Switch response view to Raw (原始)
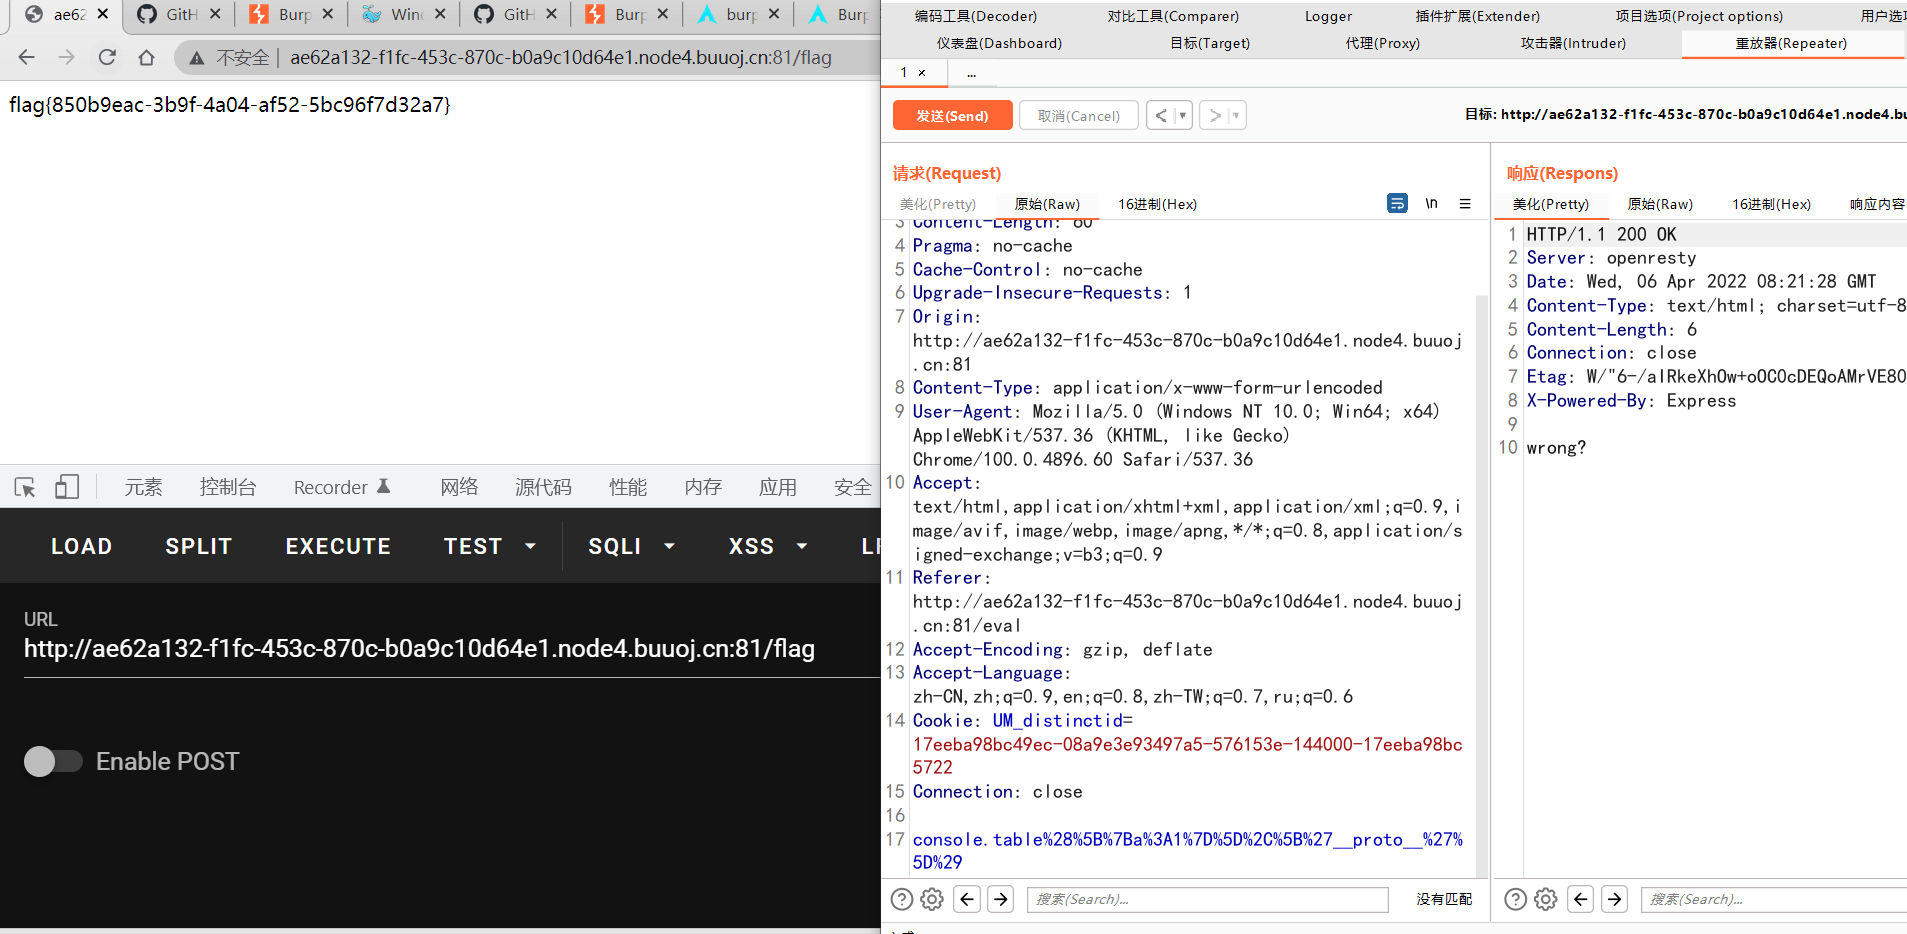Image resolution: width=1907 pixels, height=934 pixels. [1660, 204]
